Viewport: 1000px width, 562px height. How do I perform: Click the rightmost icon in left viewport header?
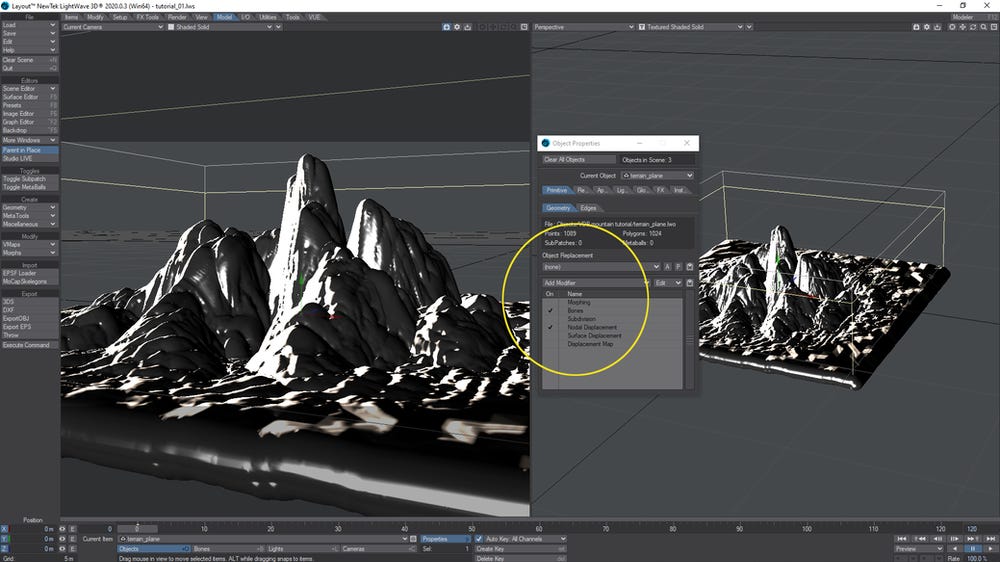click(524, 27)
